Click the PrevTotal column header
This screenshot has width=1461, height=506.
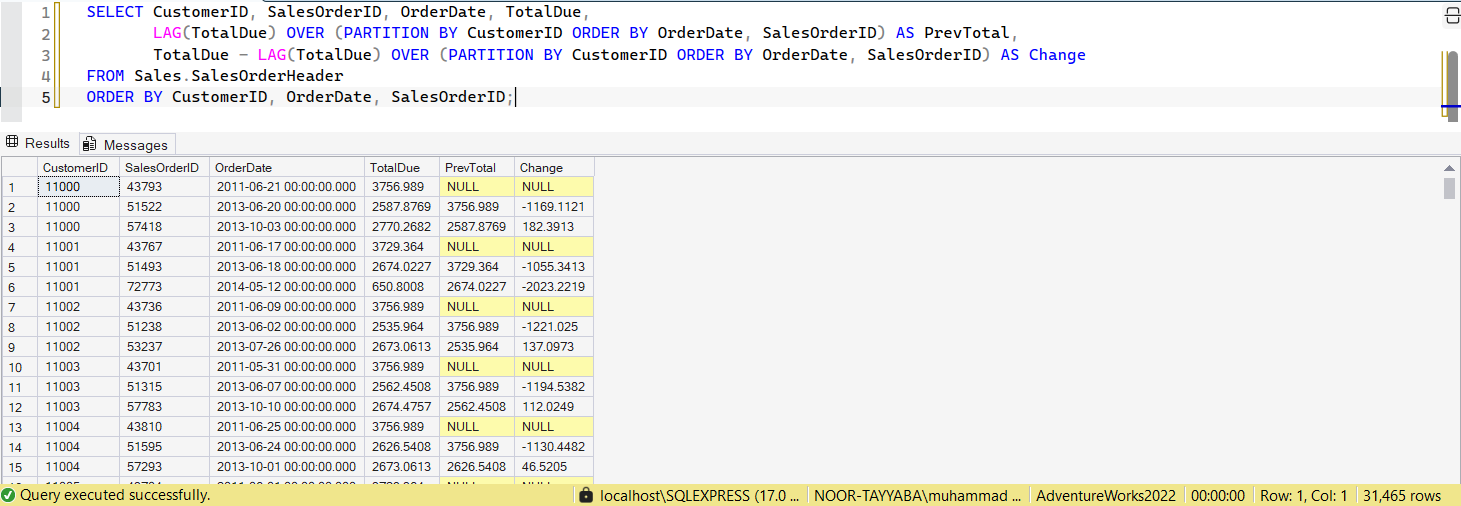pyautogui.click(x=477, y=167)
